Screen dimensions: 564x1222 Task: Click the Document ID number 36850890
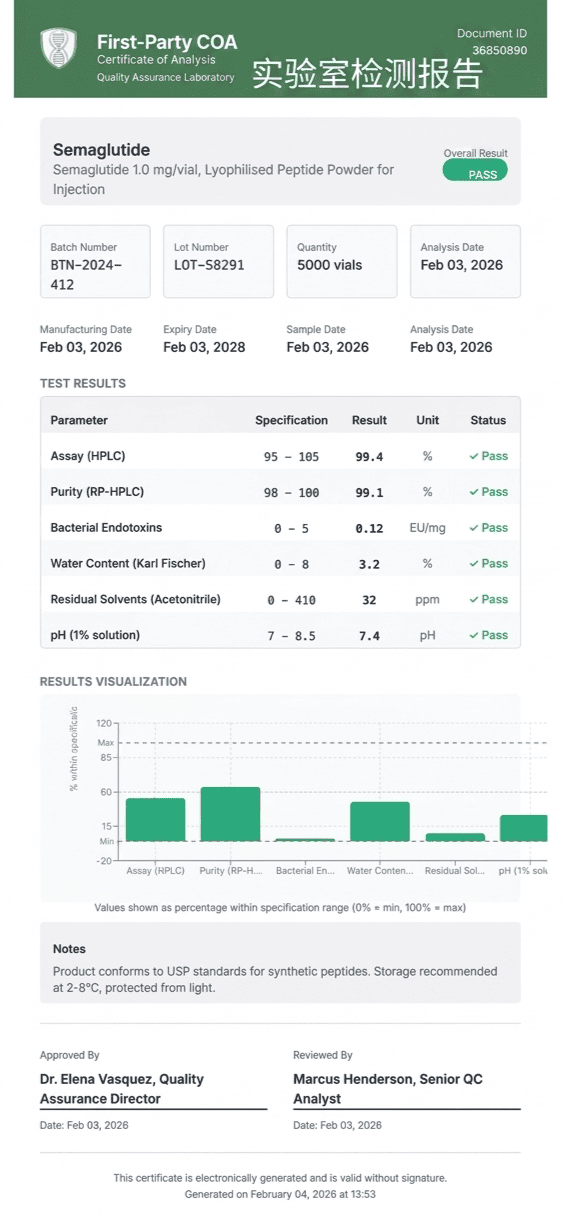point(499,50)
